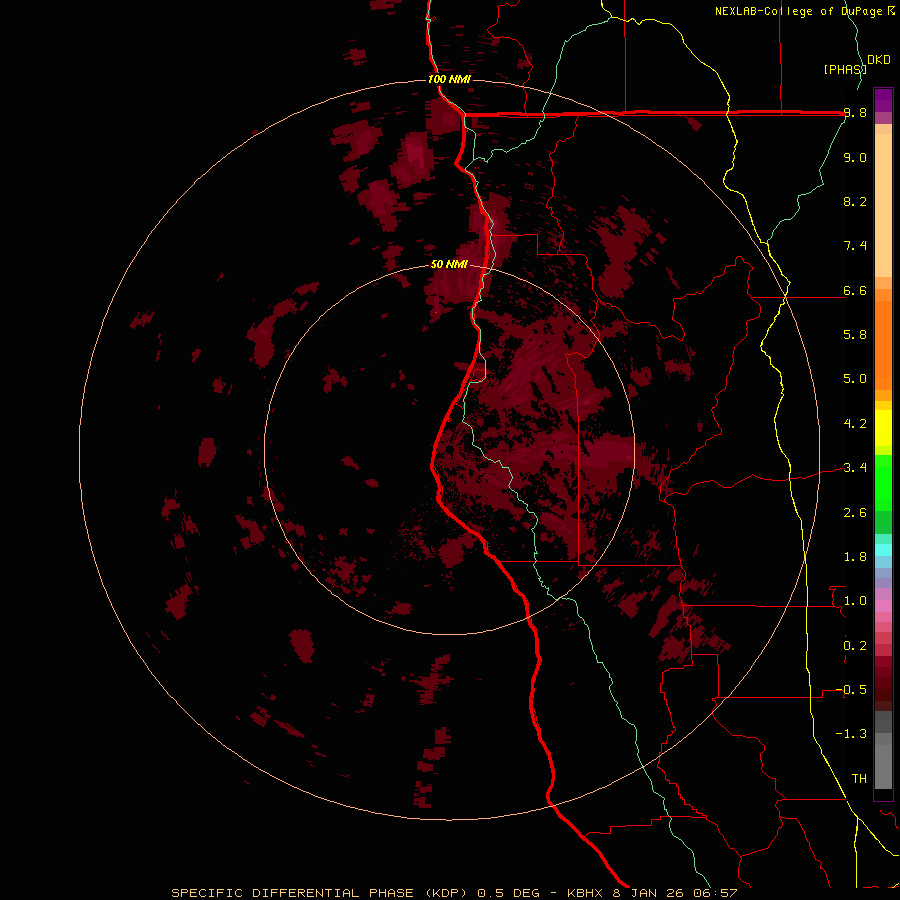Image resolution: width=900 pixels, height=900 pixels.
Task: Click the 0.2 legend value
Action: 855,646
